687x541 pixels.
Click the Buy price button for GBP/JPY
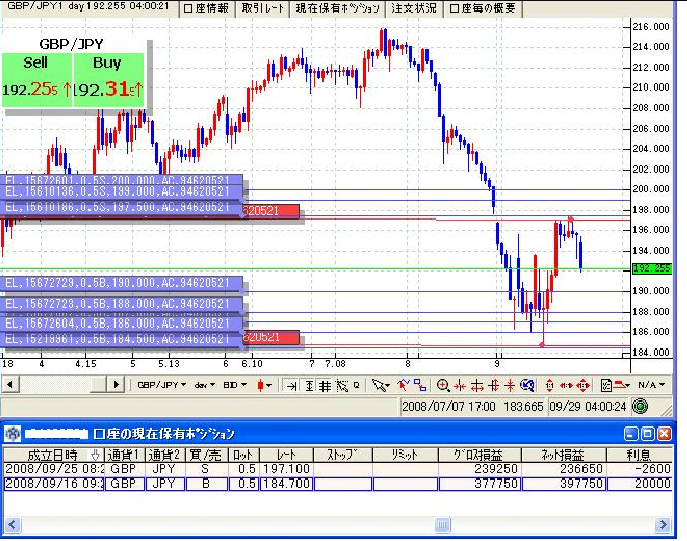108,80
